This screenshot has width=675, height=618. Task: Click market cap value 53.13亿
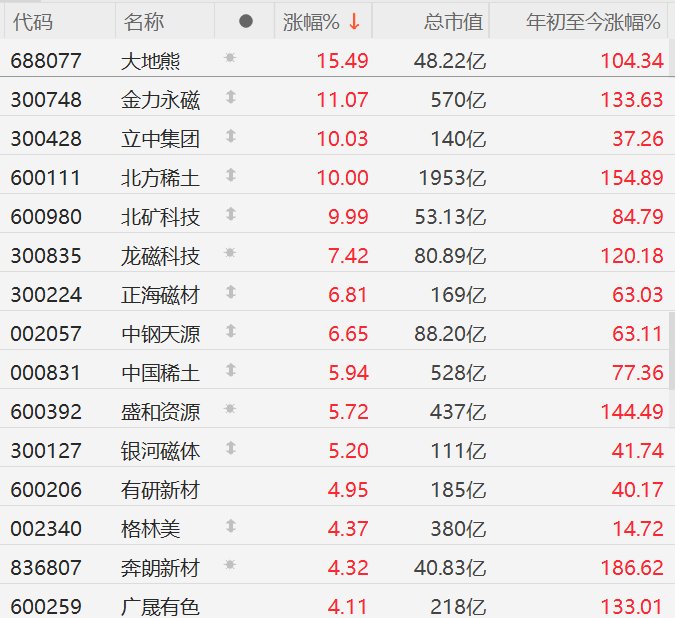click(x=450, y=216)
